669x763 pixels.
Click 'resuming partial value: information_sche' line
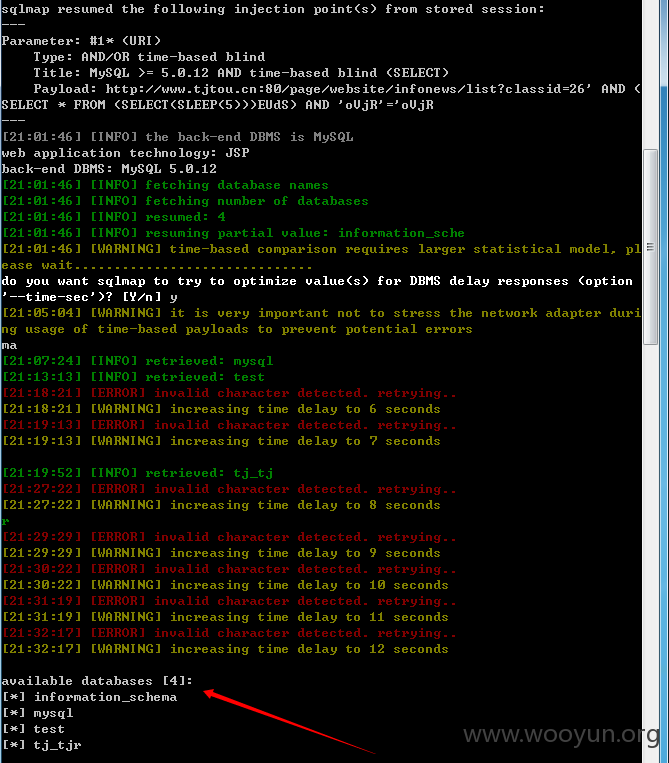pyautogui.click(x=234, y=233)
